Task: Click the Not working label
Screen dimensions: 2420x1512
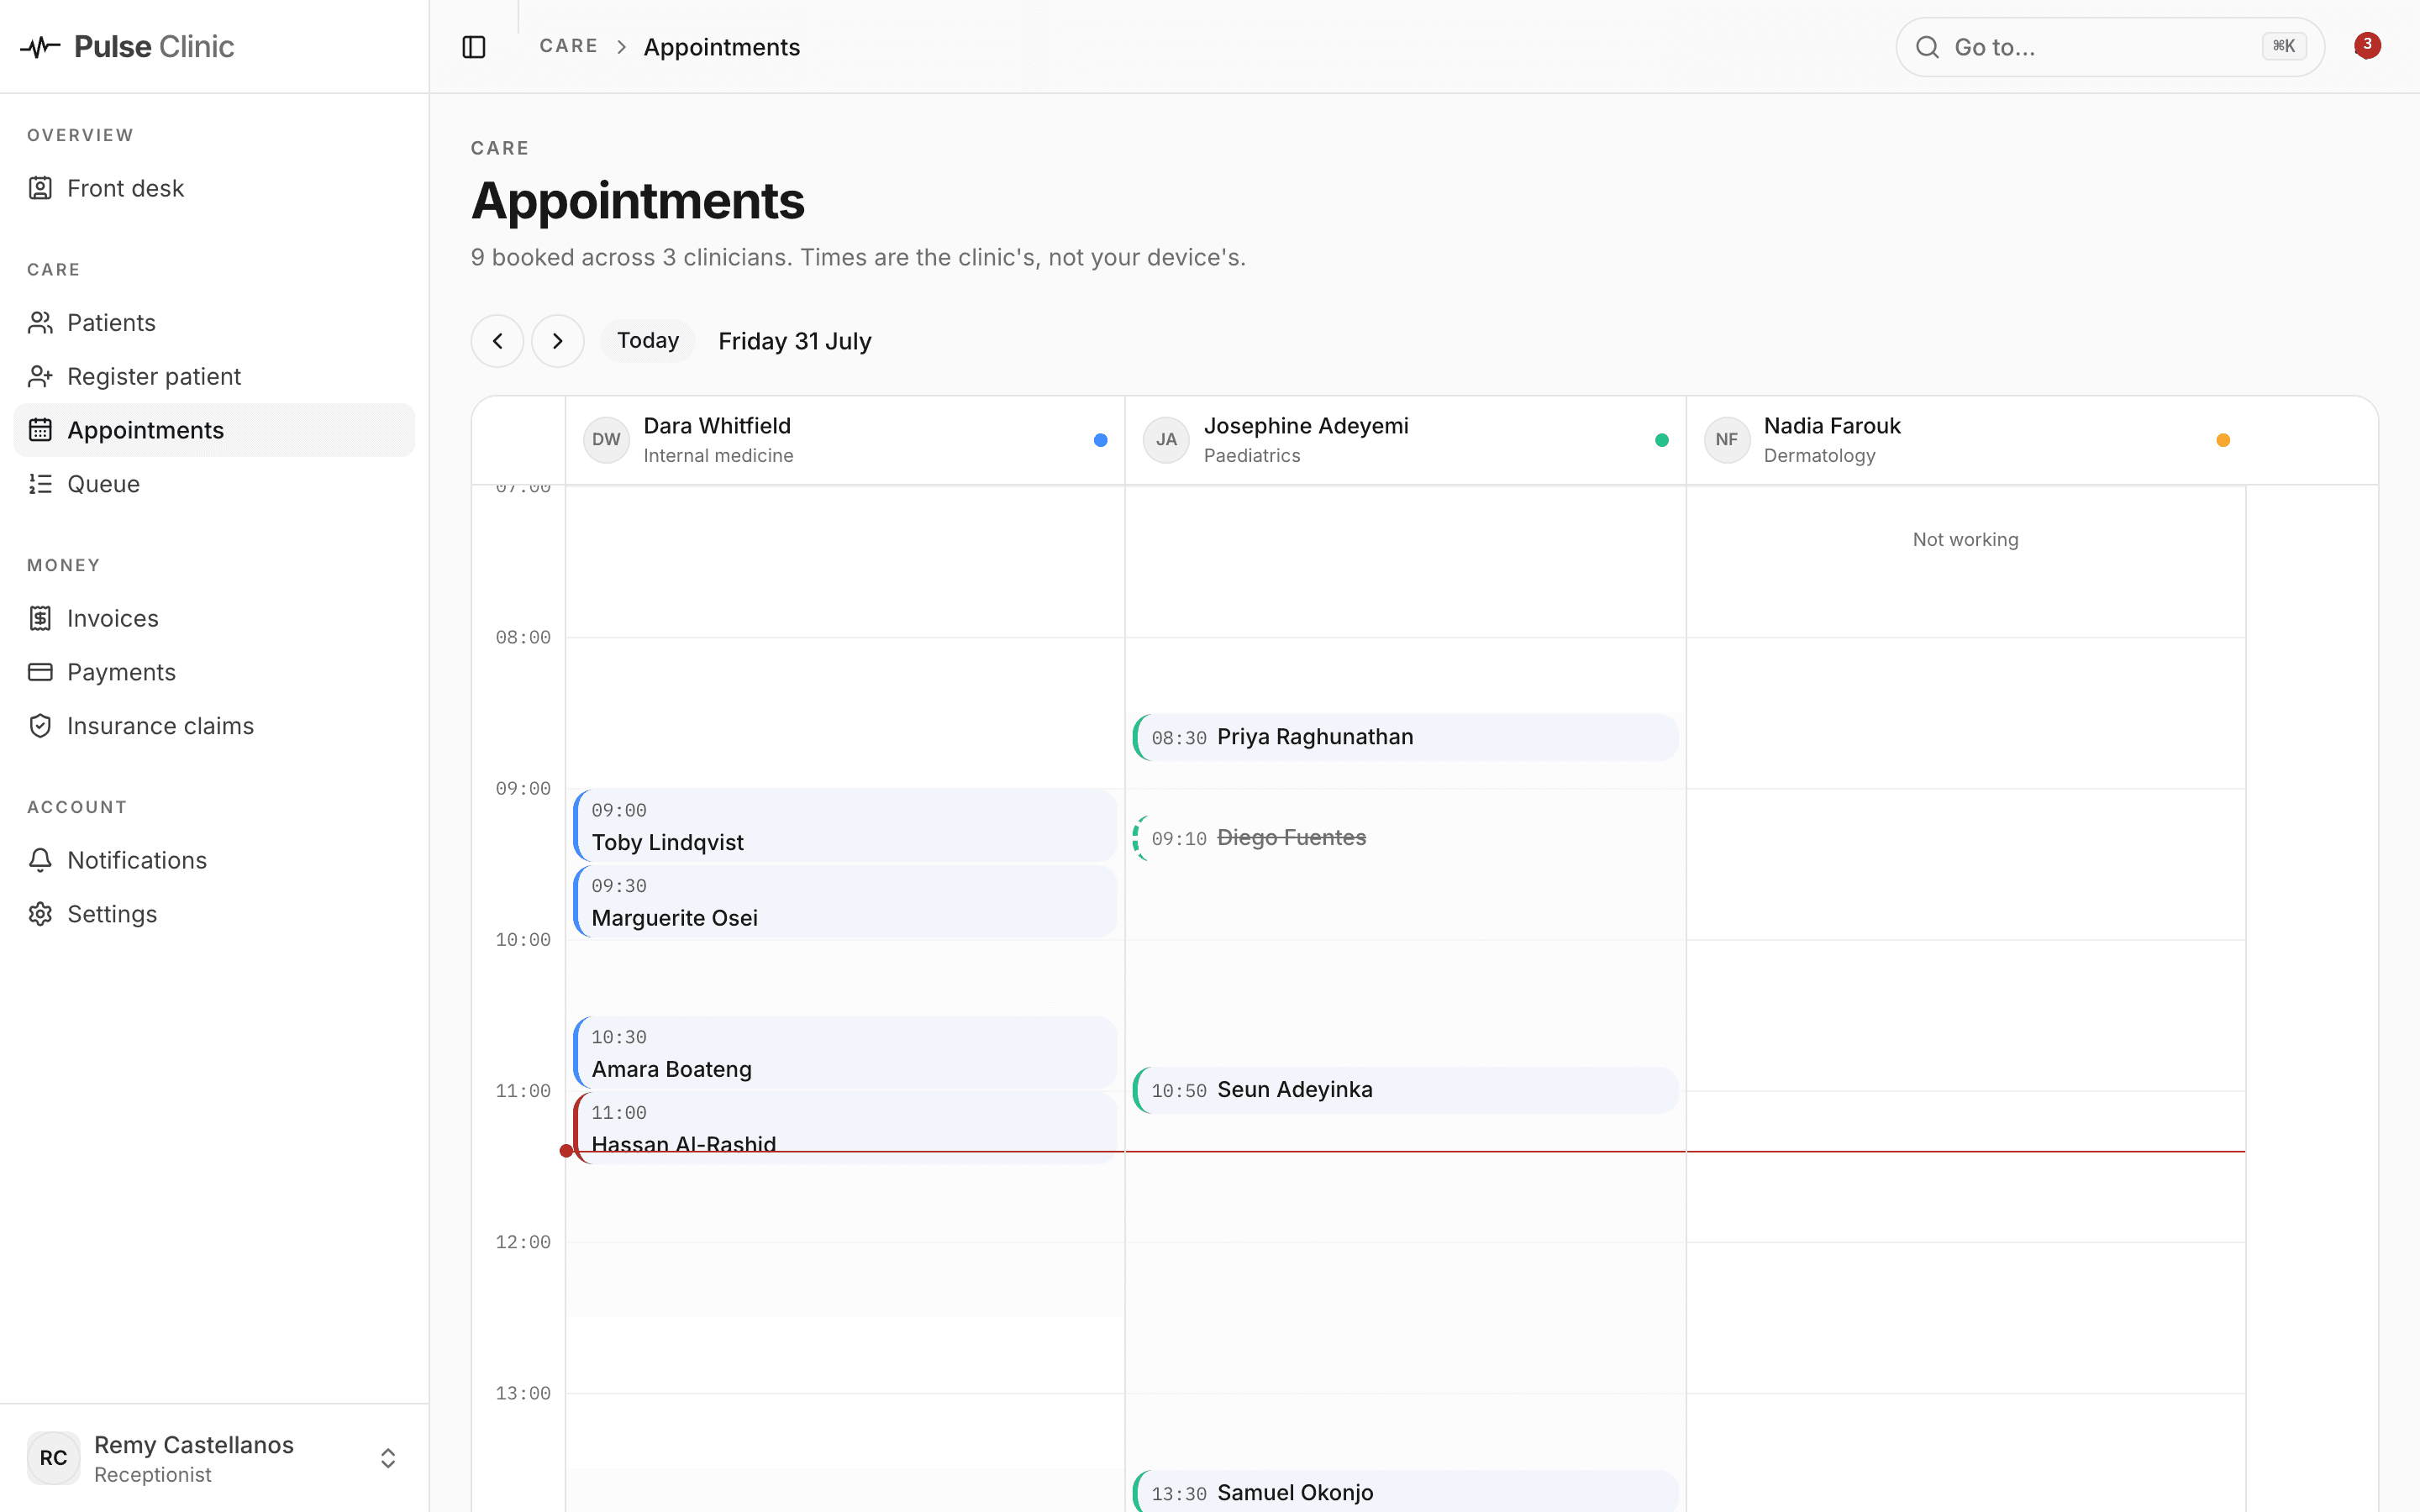Action: [x=1965, y=540]
